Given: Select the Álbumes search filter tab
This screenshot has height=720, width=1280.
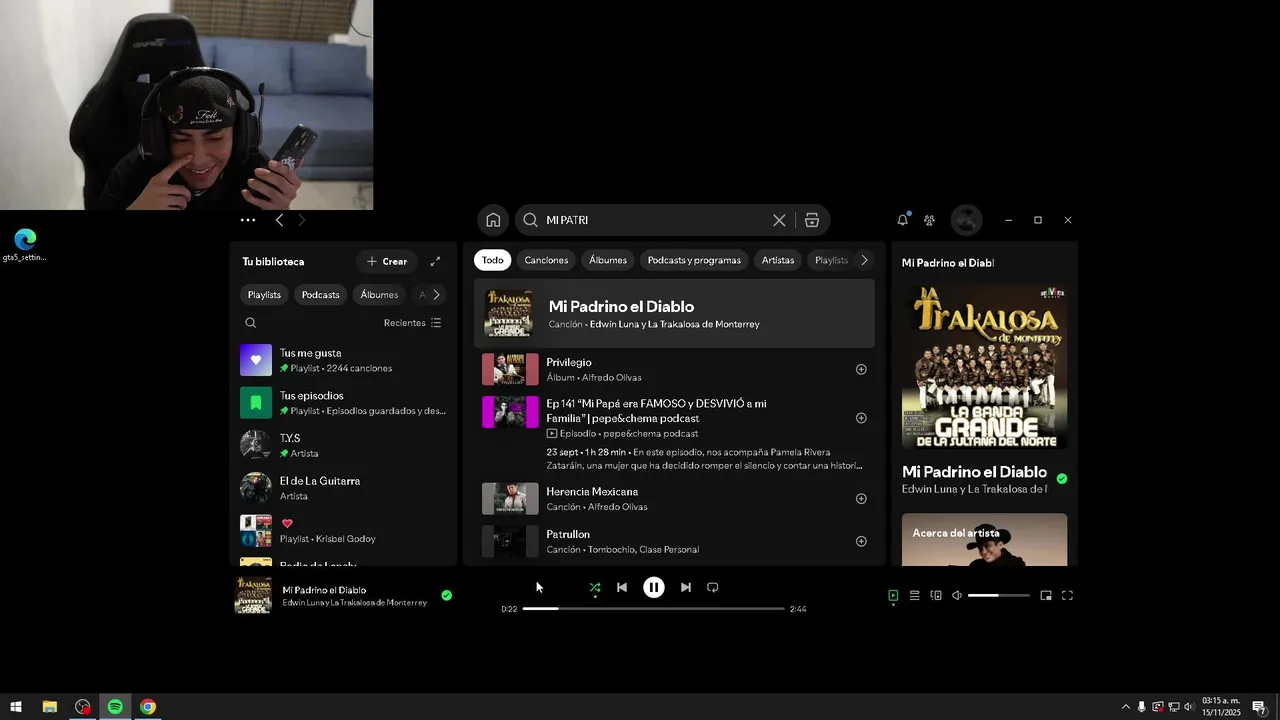Looking at the screenshot, I should [x=608, y=260].
